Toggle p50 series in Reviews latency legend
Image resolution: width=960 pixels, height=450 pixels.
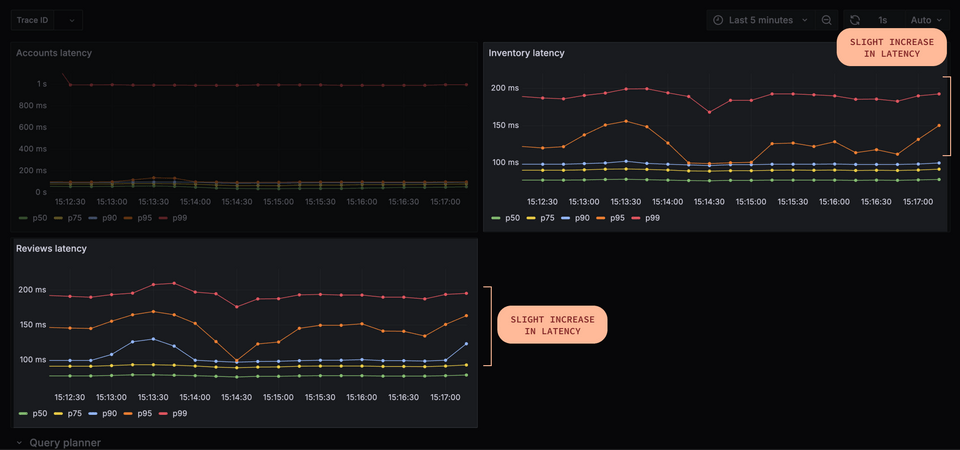tap(33, 413)
